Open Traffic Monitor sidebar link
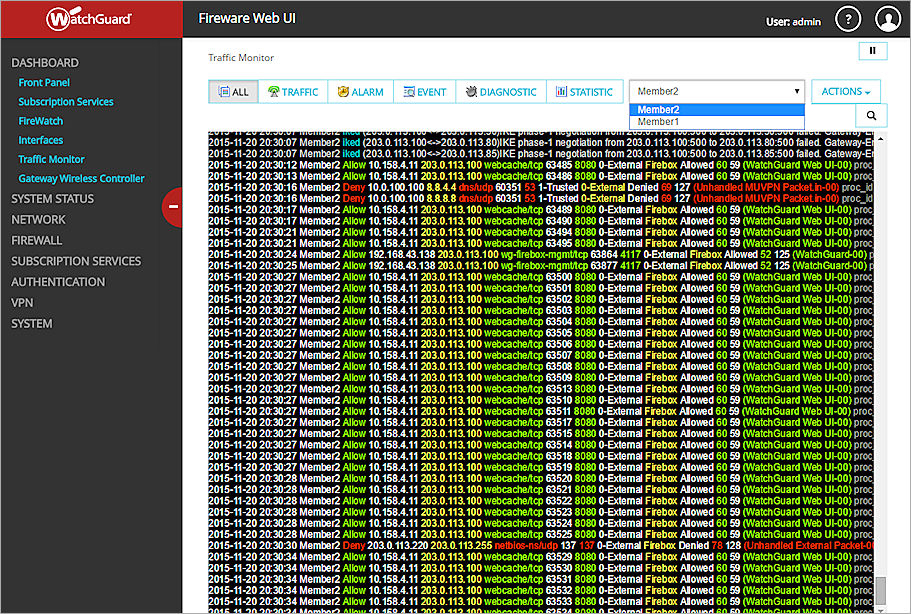 51,159
